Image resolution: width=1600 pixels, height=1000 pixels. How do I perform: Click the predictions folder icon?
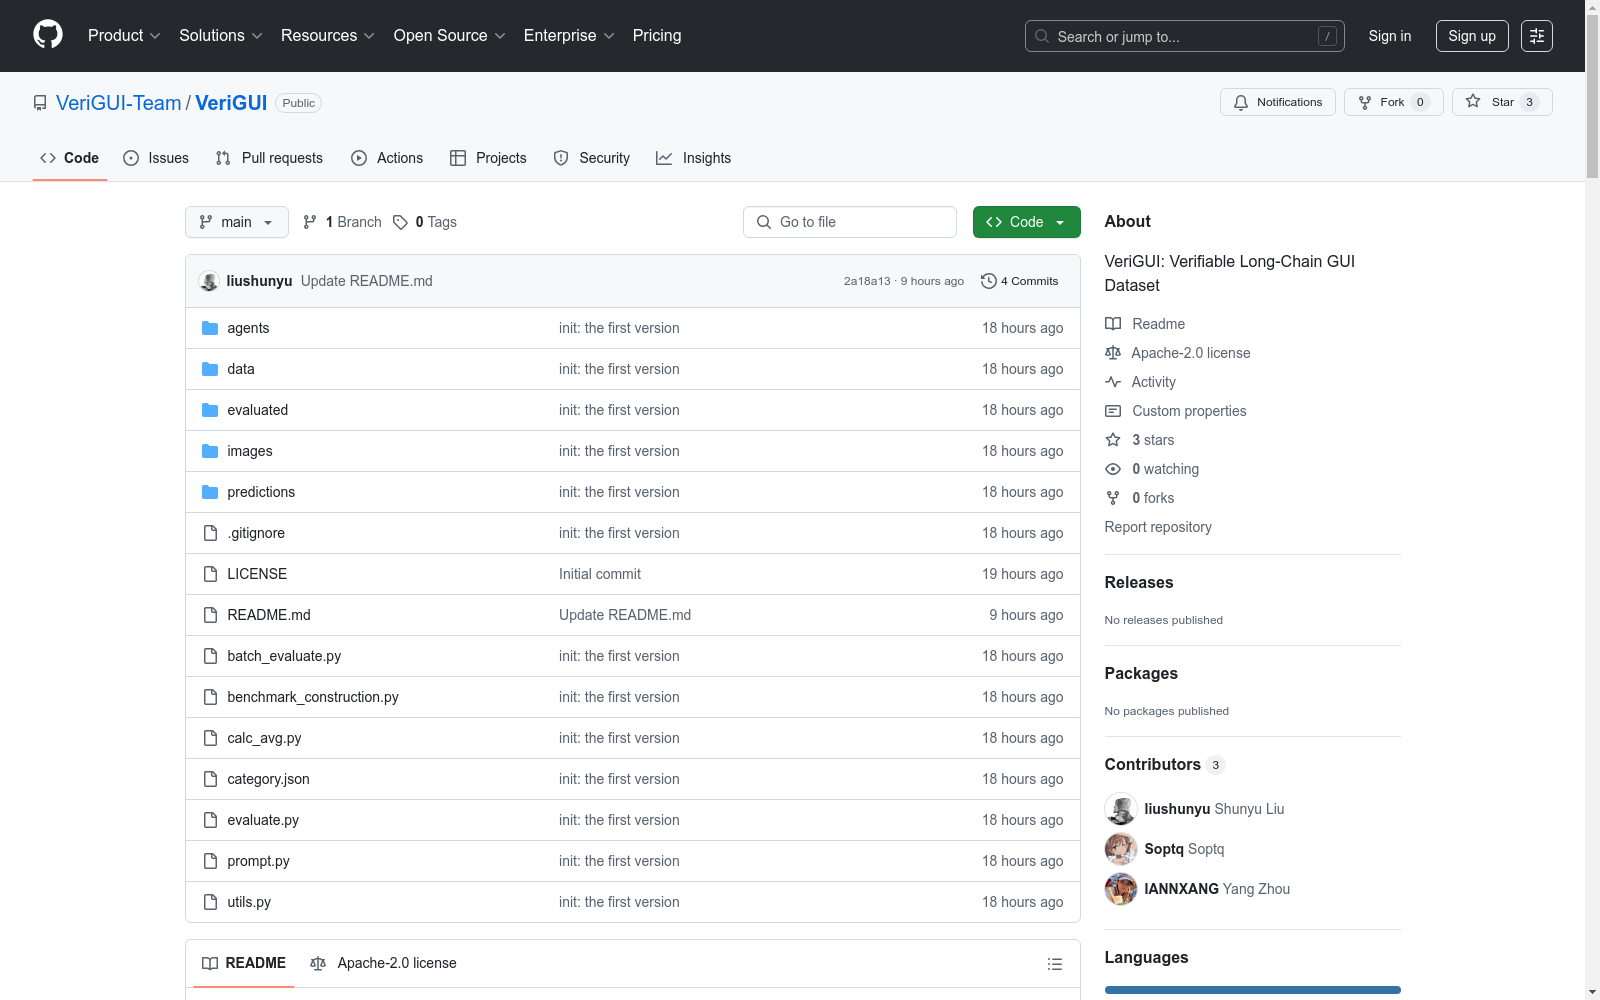(x=210, y=492)
